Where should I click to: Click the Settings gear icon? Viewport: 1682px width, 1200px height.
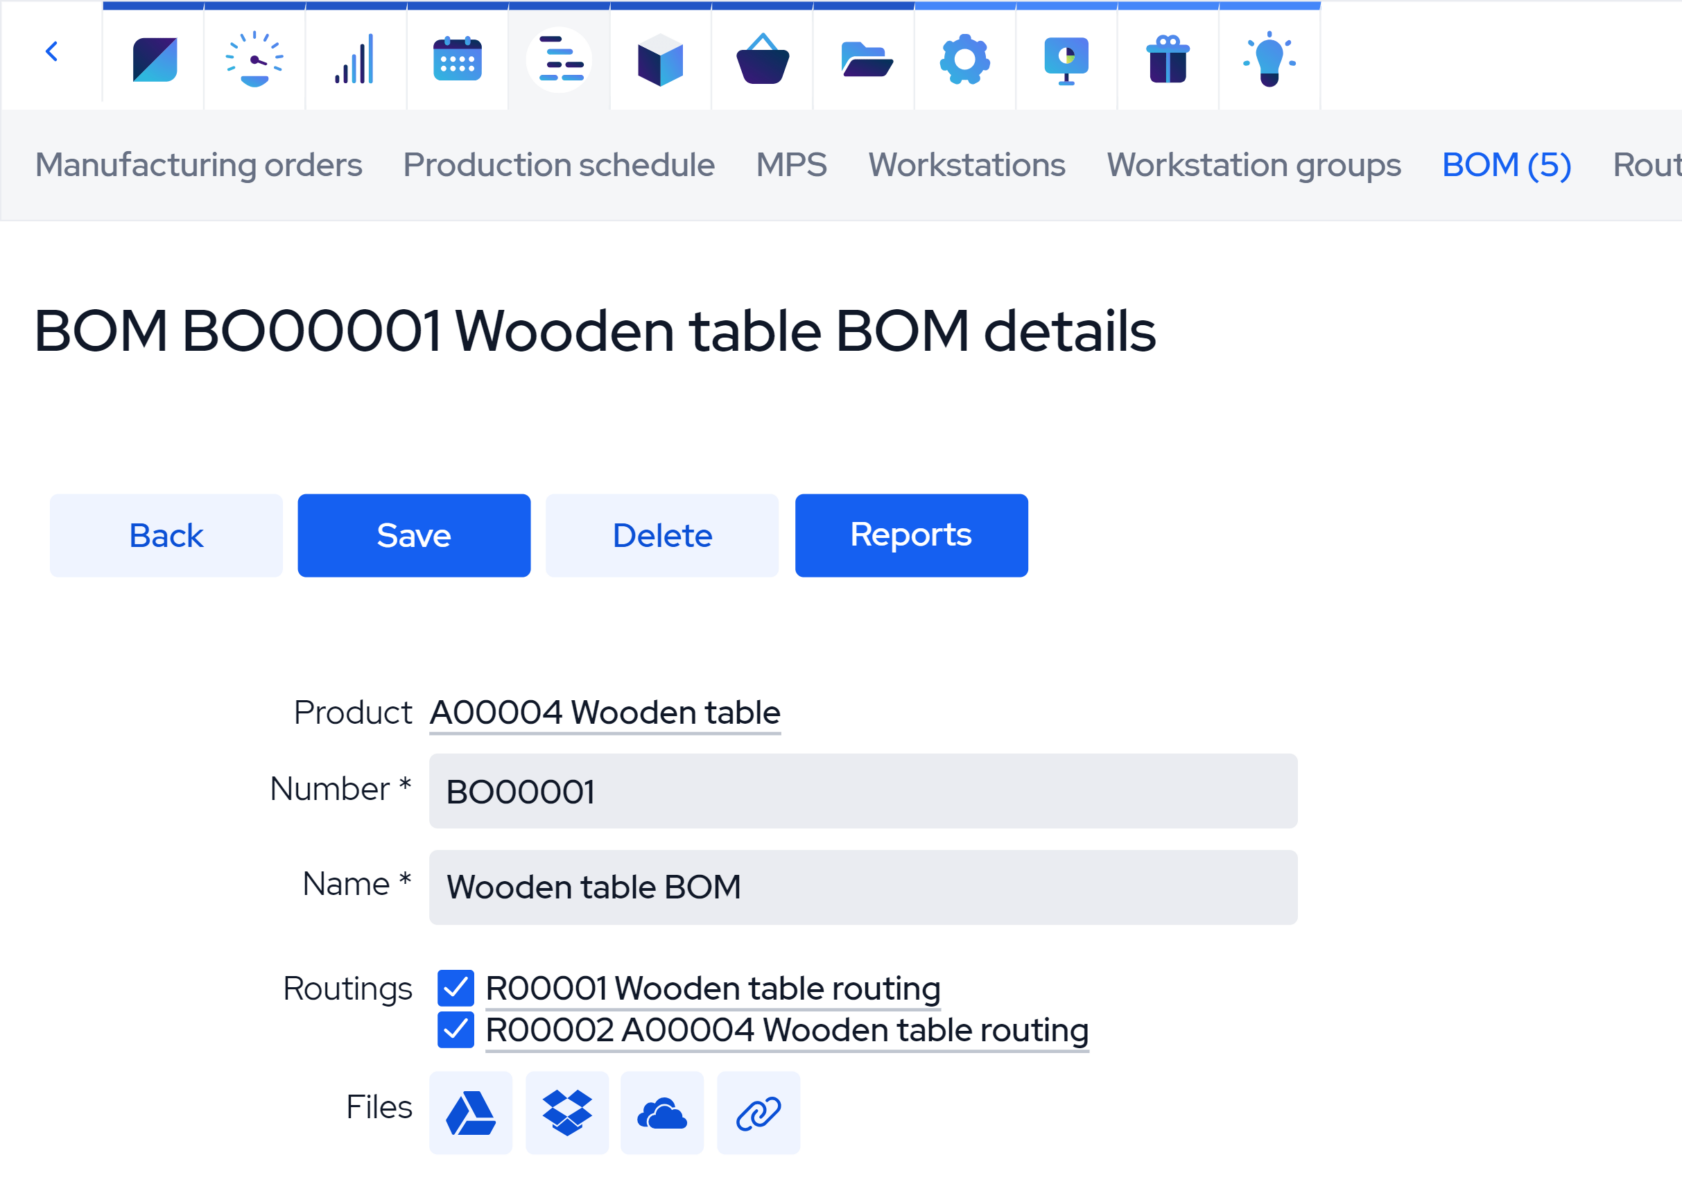pyautogui.click(x=964, y=59)
